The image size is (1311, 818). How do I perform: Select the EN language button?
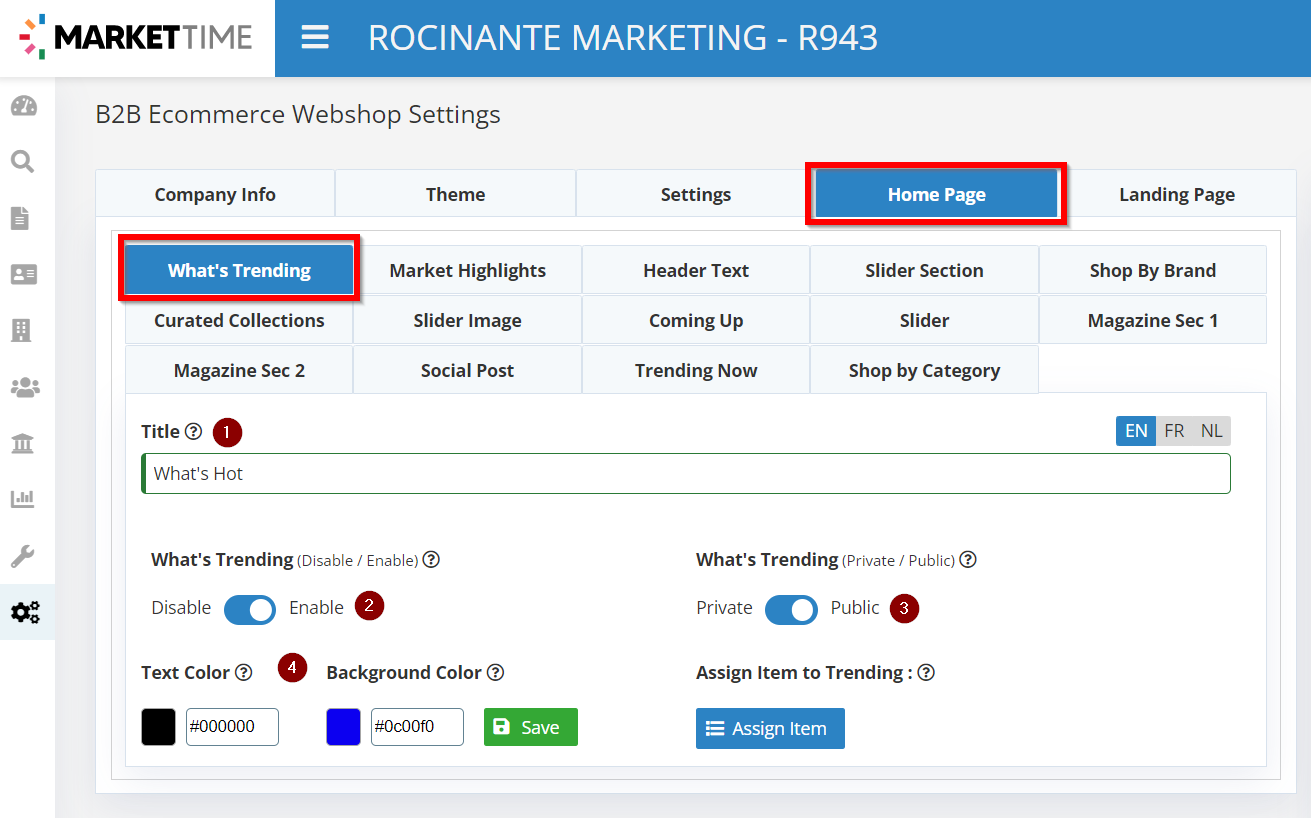point(1136,431)
